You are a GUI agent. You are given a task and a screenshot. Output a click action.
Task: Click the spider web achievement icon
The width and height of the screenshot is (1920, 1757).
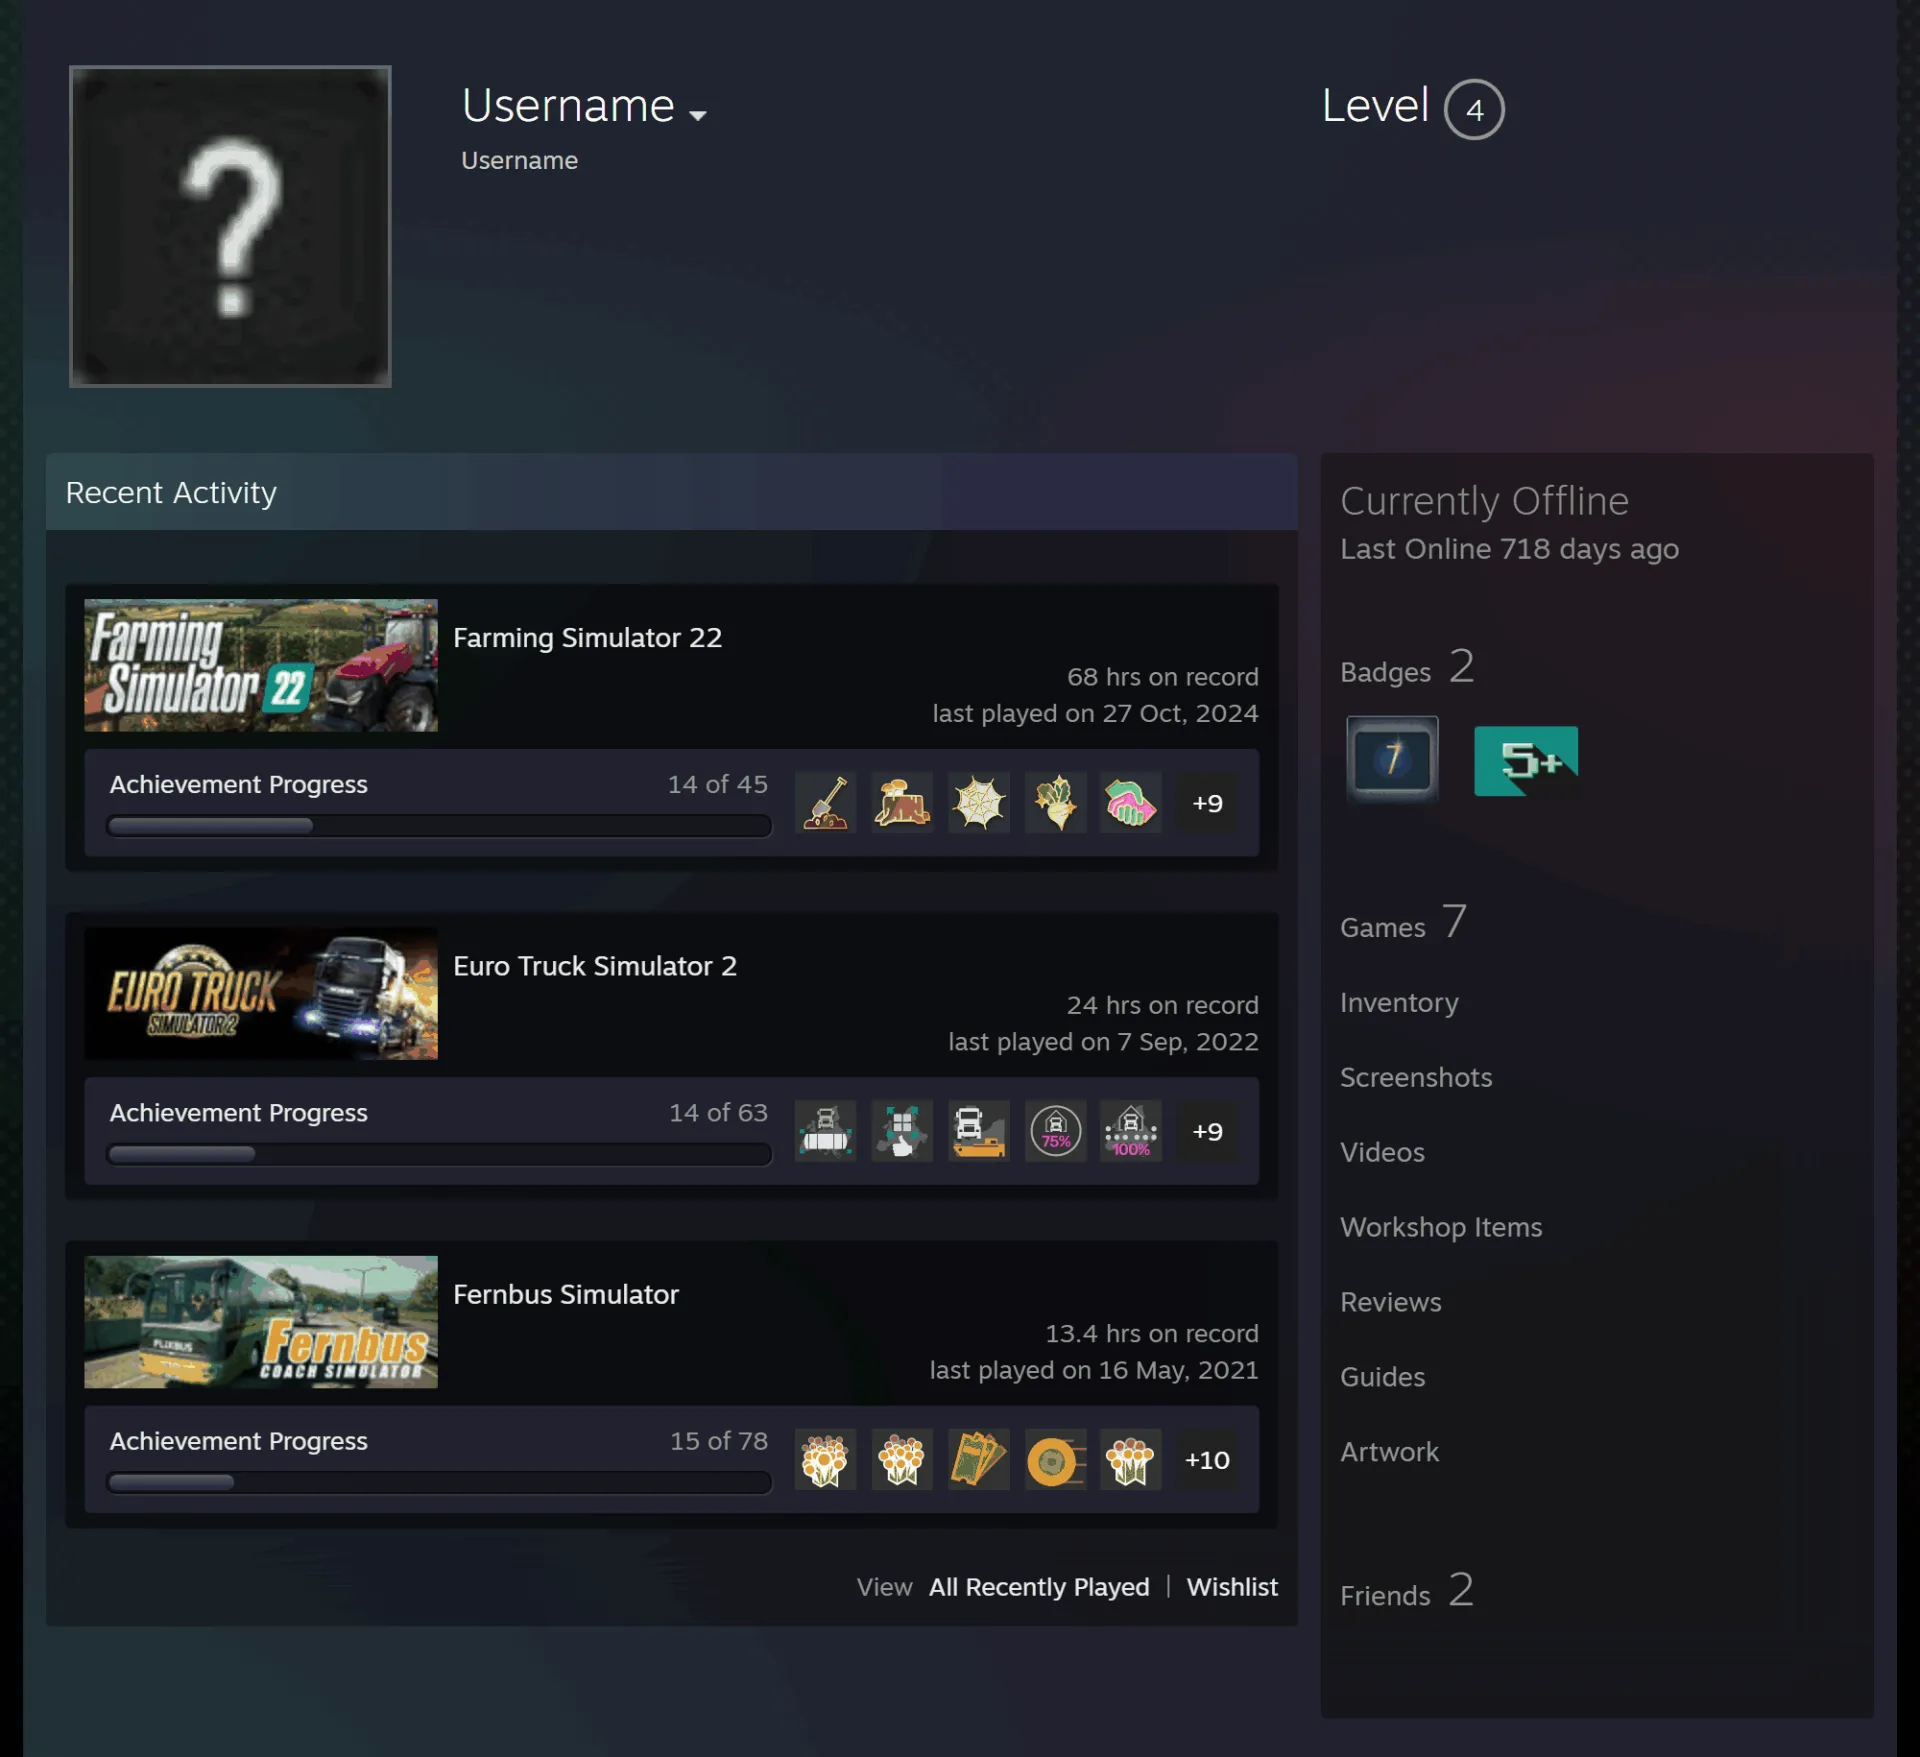(x=979, y=803)
